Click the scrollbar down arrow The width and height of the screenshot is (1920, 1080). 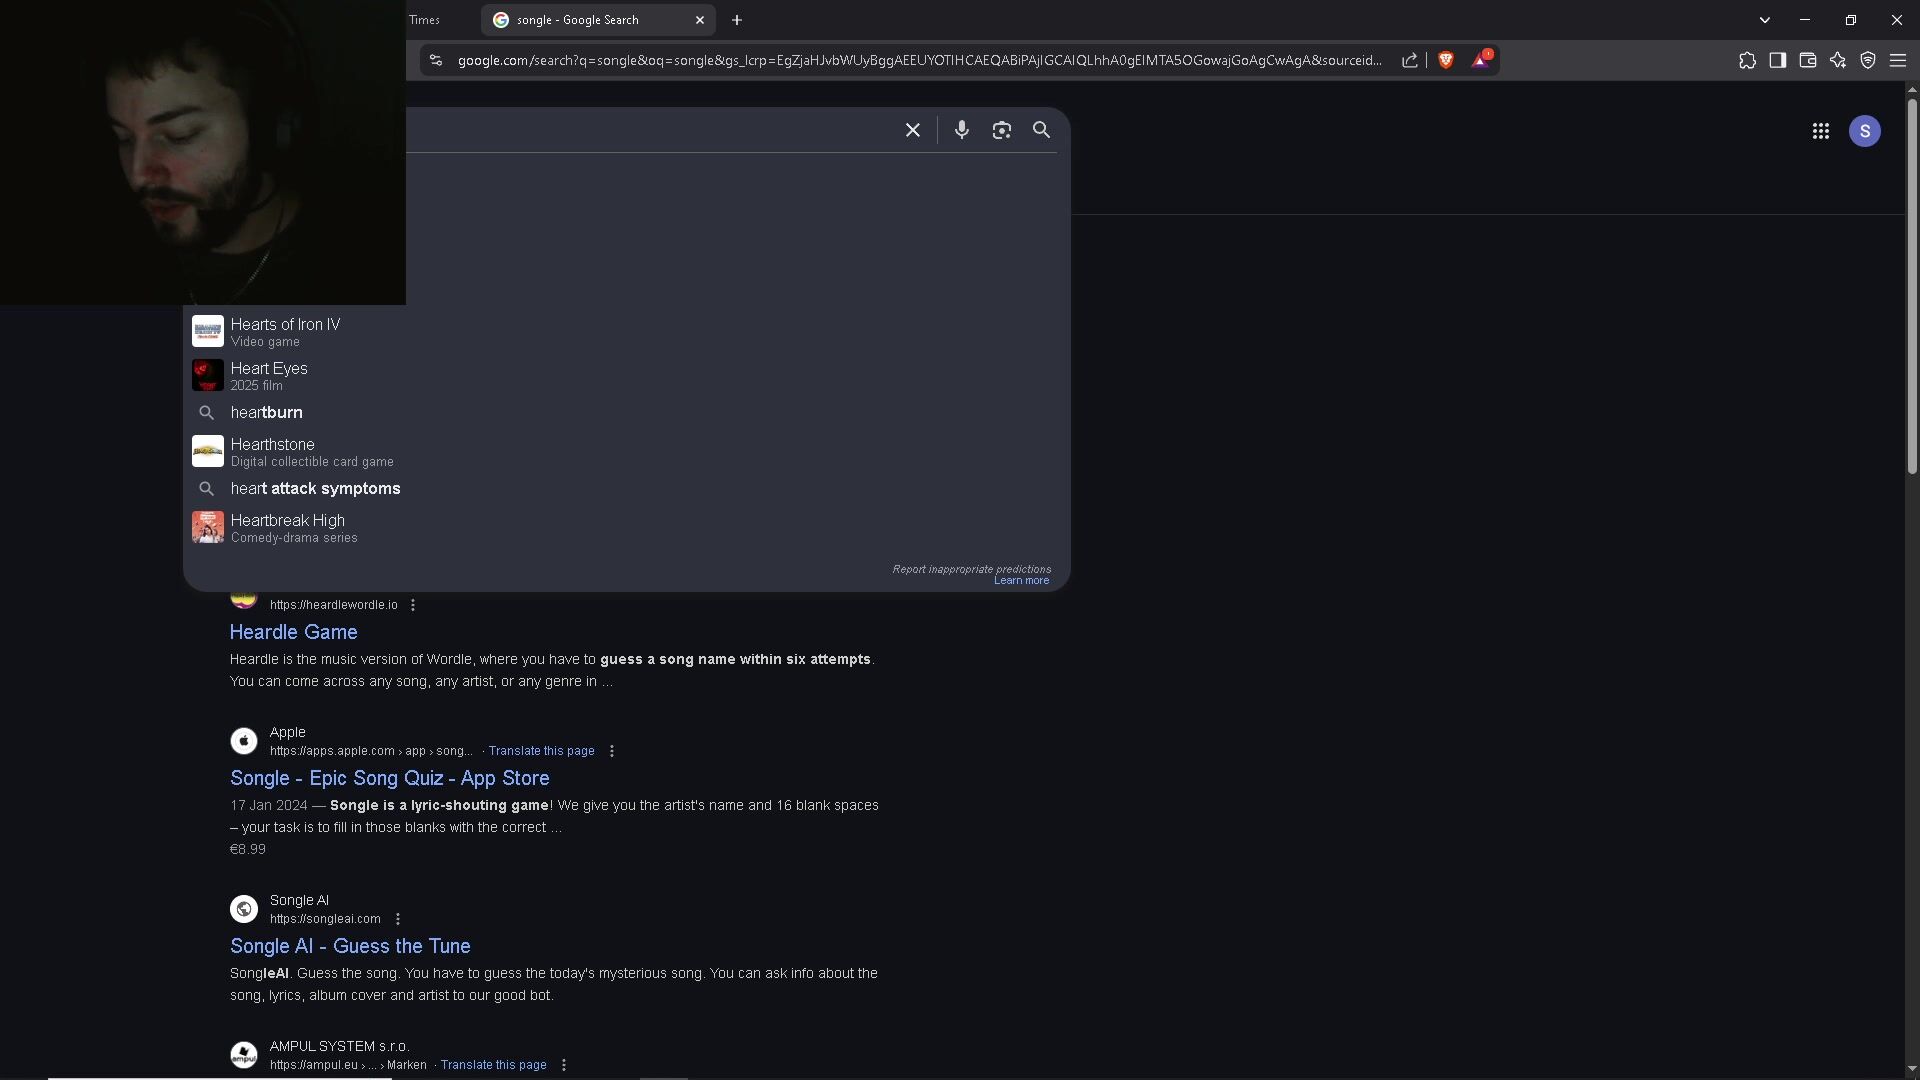pos(1911,1068)
